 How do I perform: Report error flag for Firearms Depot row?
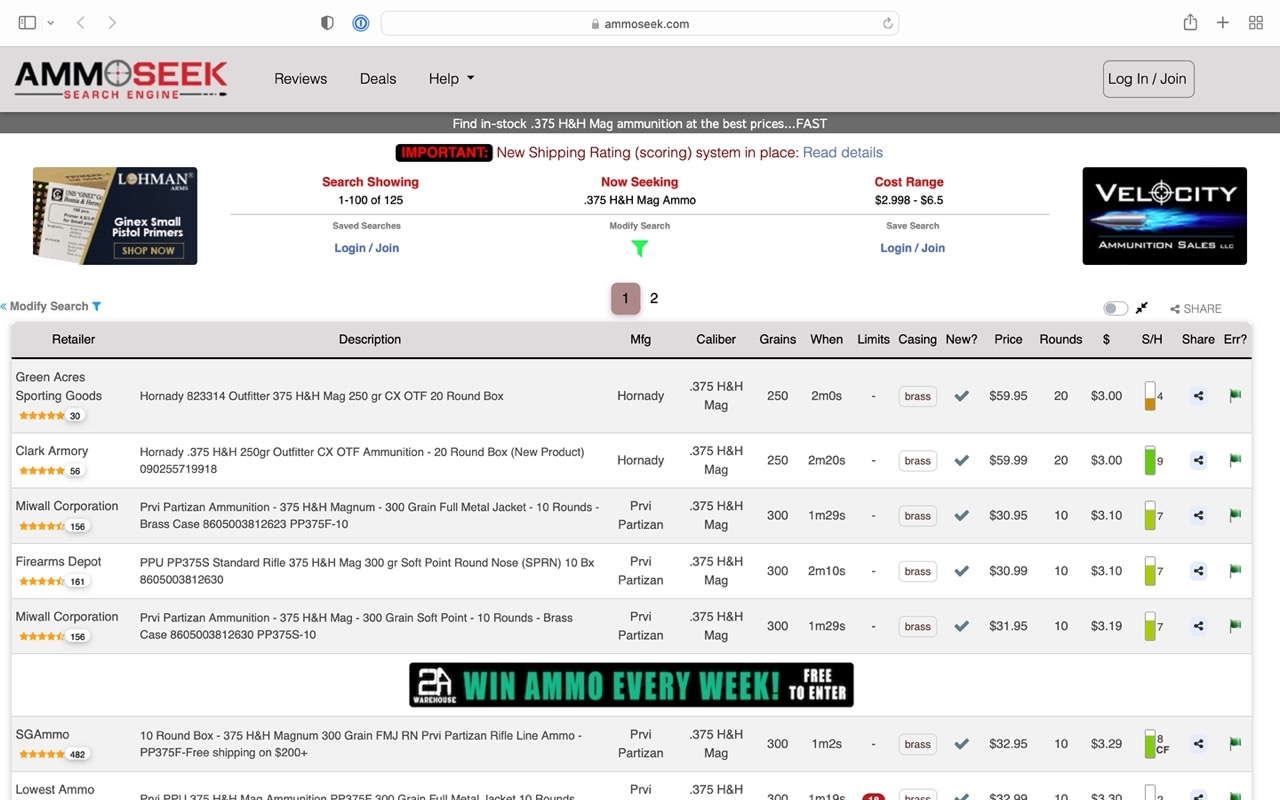(1235, 571)
